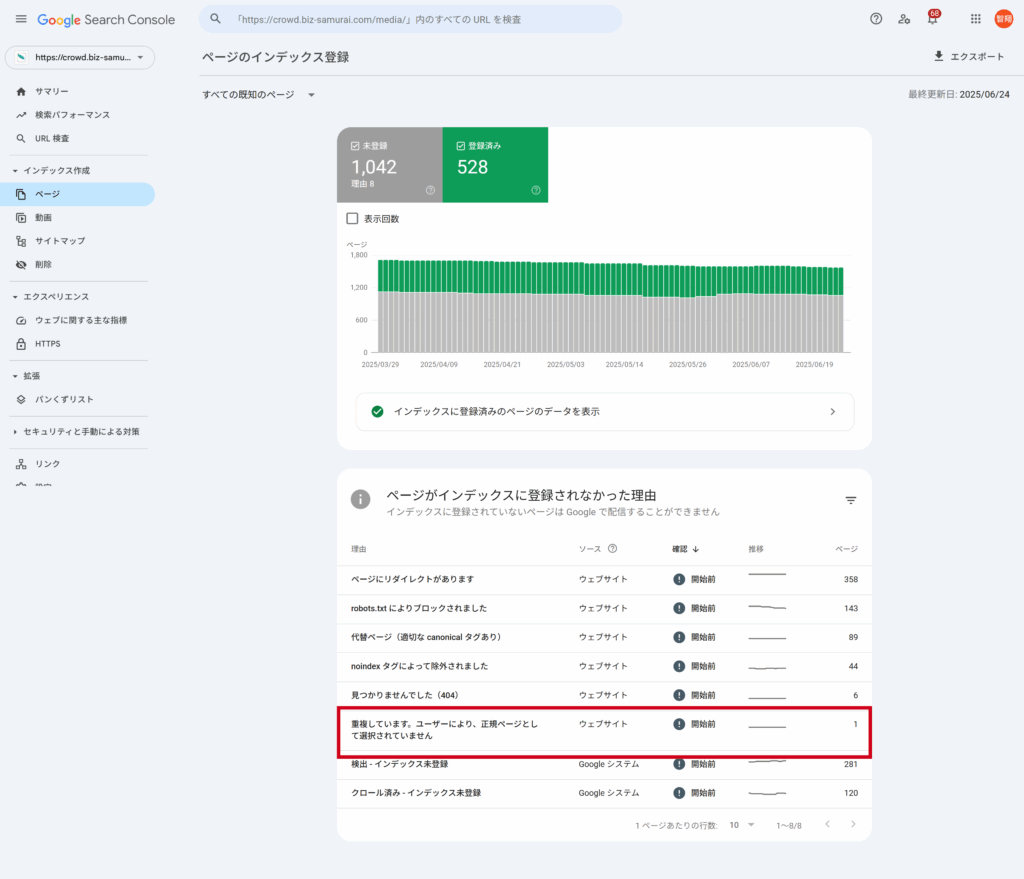Open 検索パフォーマンス menu item

coord(78,115)
